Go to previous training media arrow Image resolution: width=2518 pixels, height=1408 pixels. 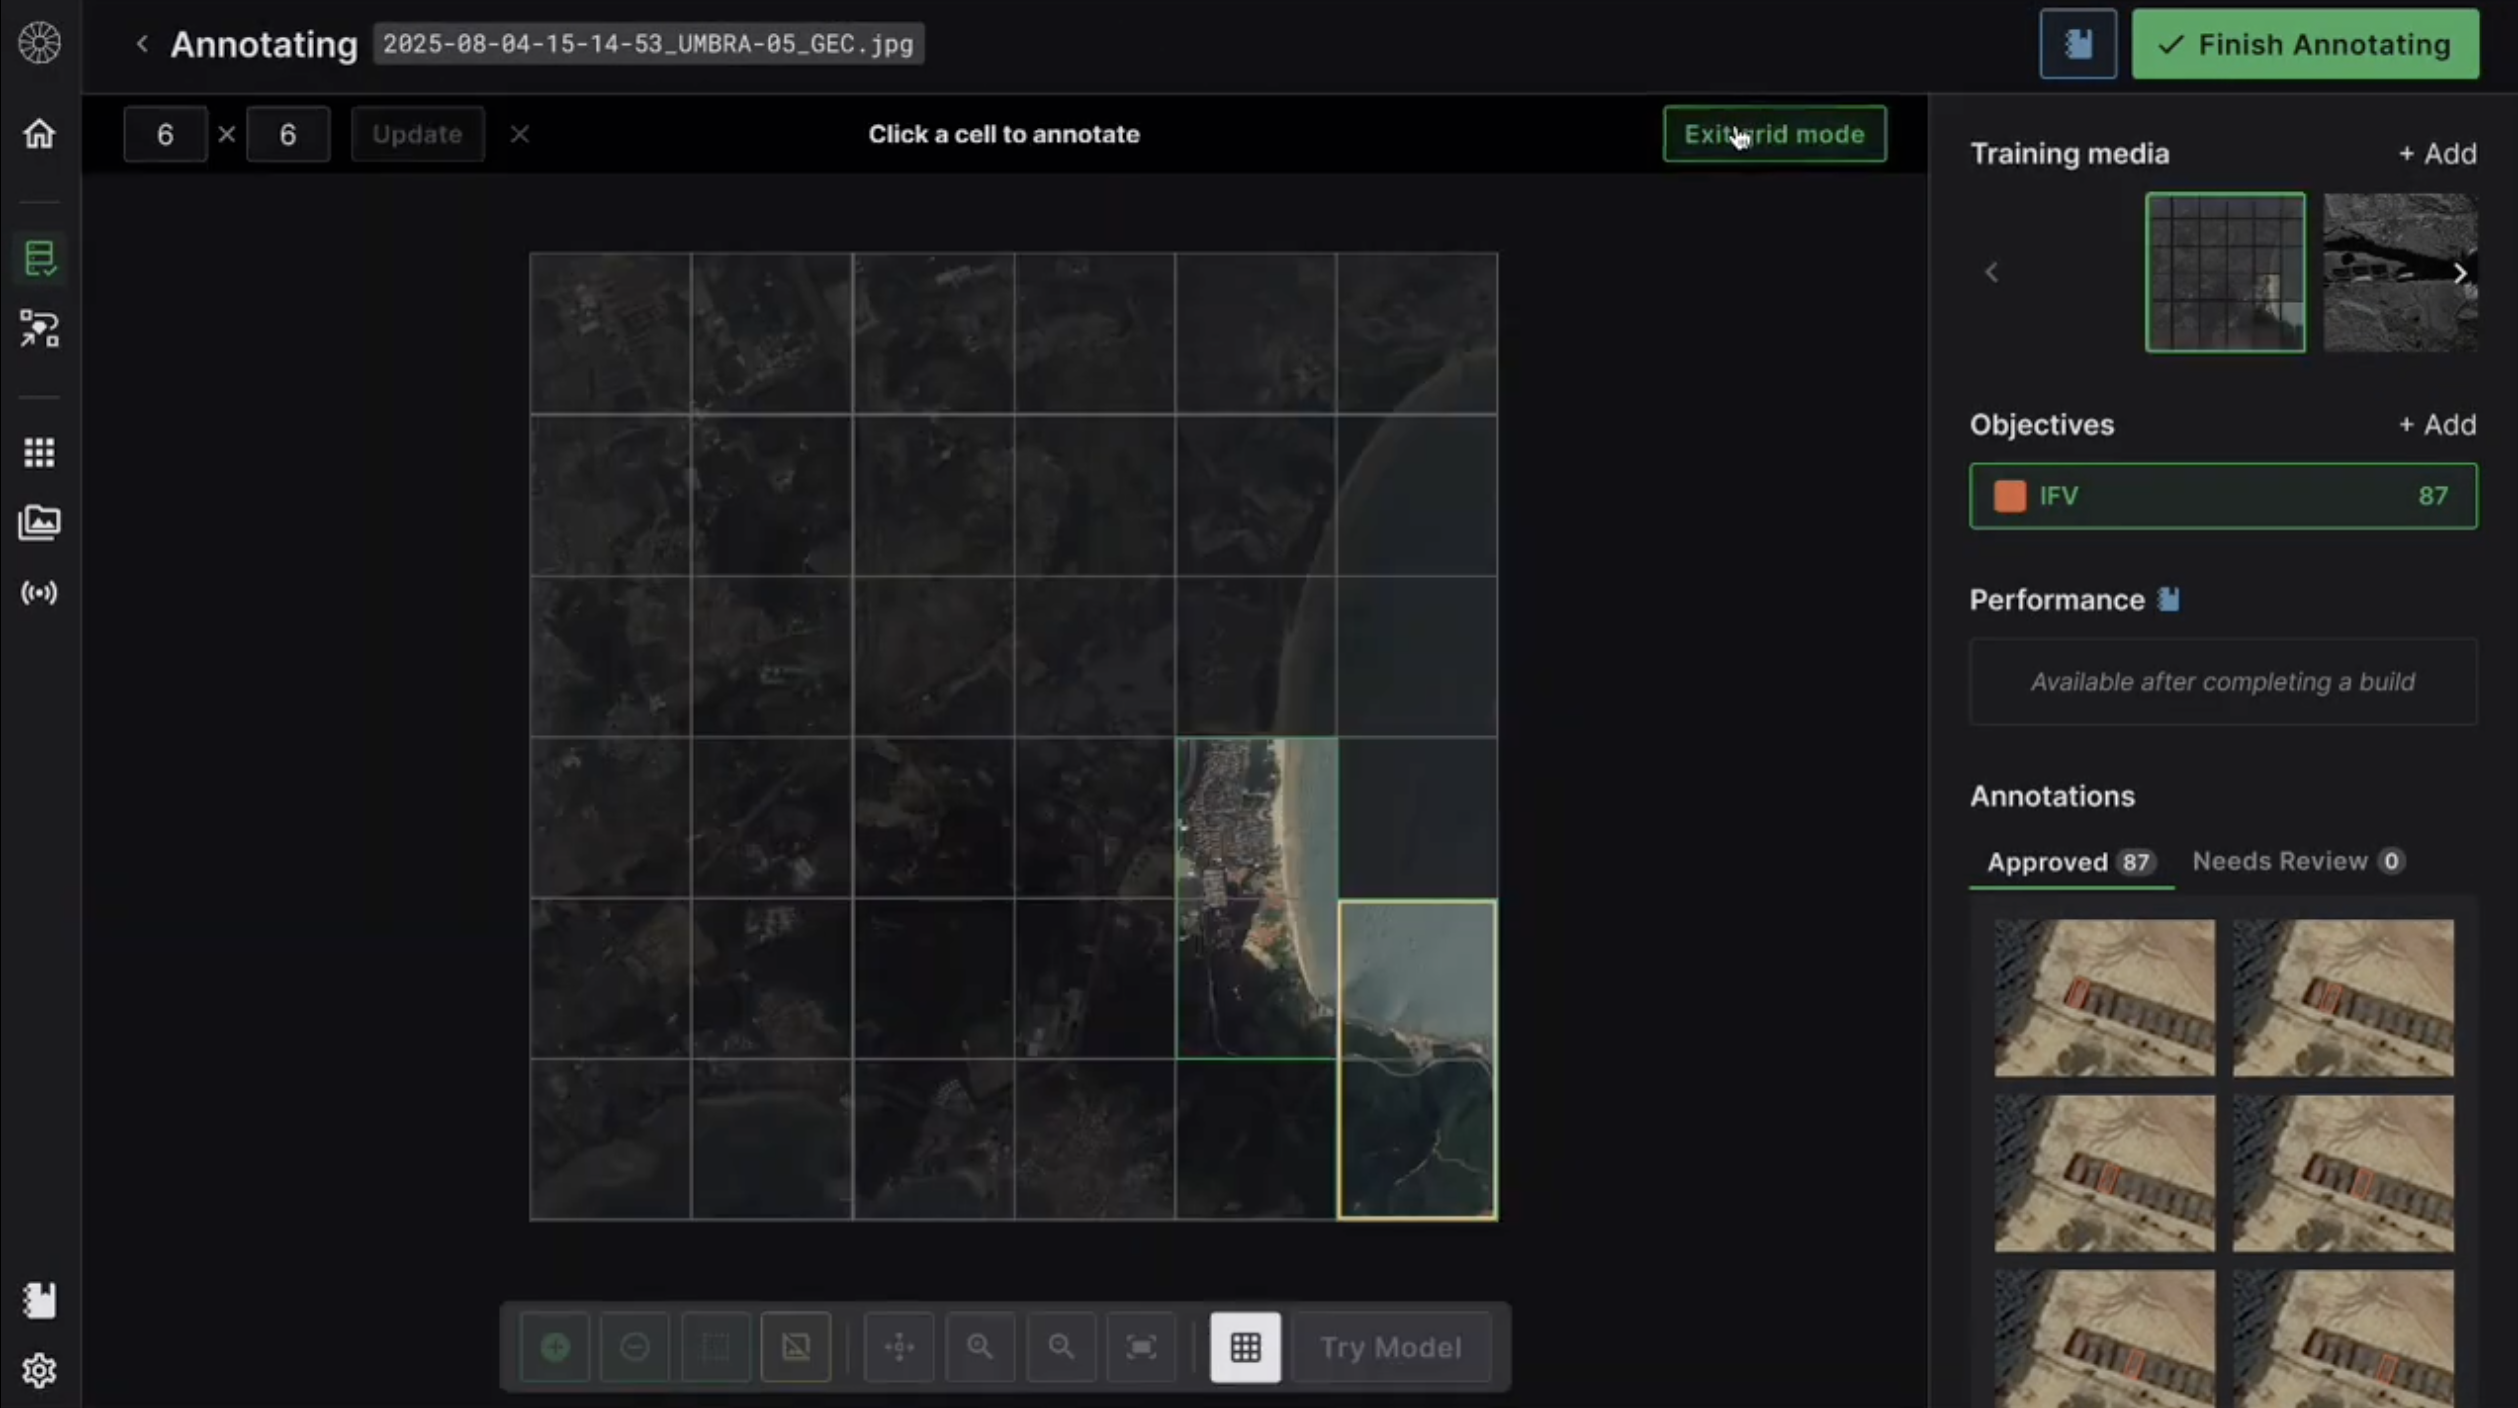tap(1991, 273)
